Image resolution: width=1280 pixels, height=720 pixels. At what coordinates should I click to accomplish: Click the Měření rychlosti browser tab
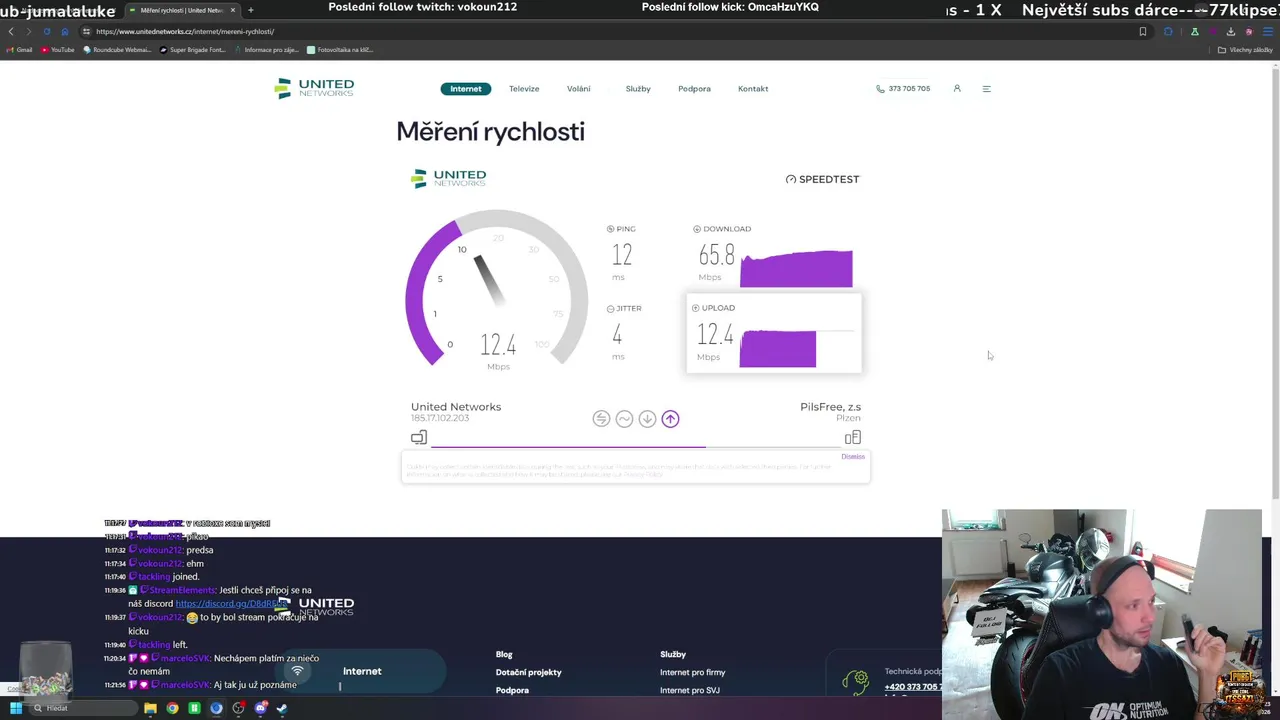pyautogui.click(x=181, y=10)
